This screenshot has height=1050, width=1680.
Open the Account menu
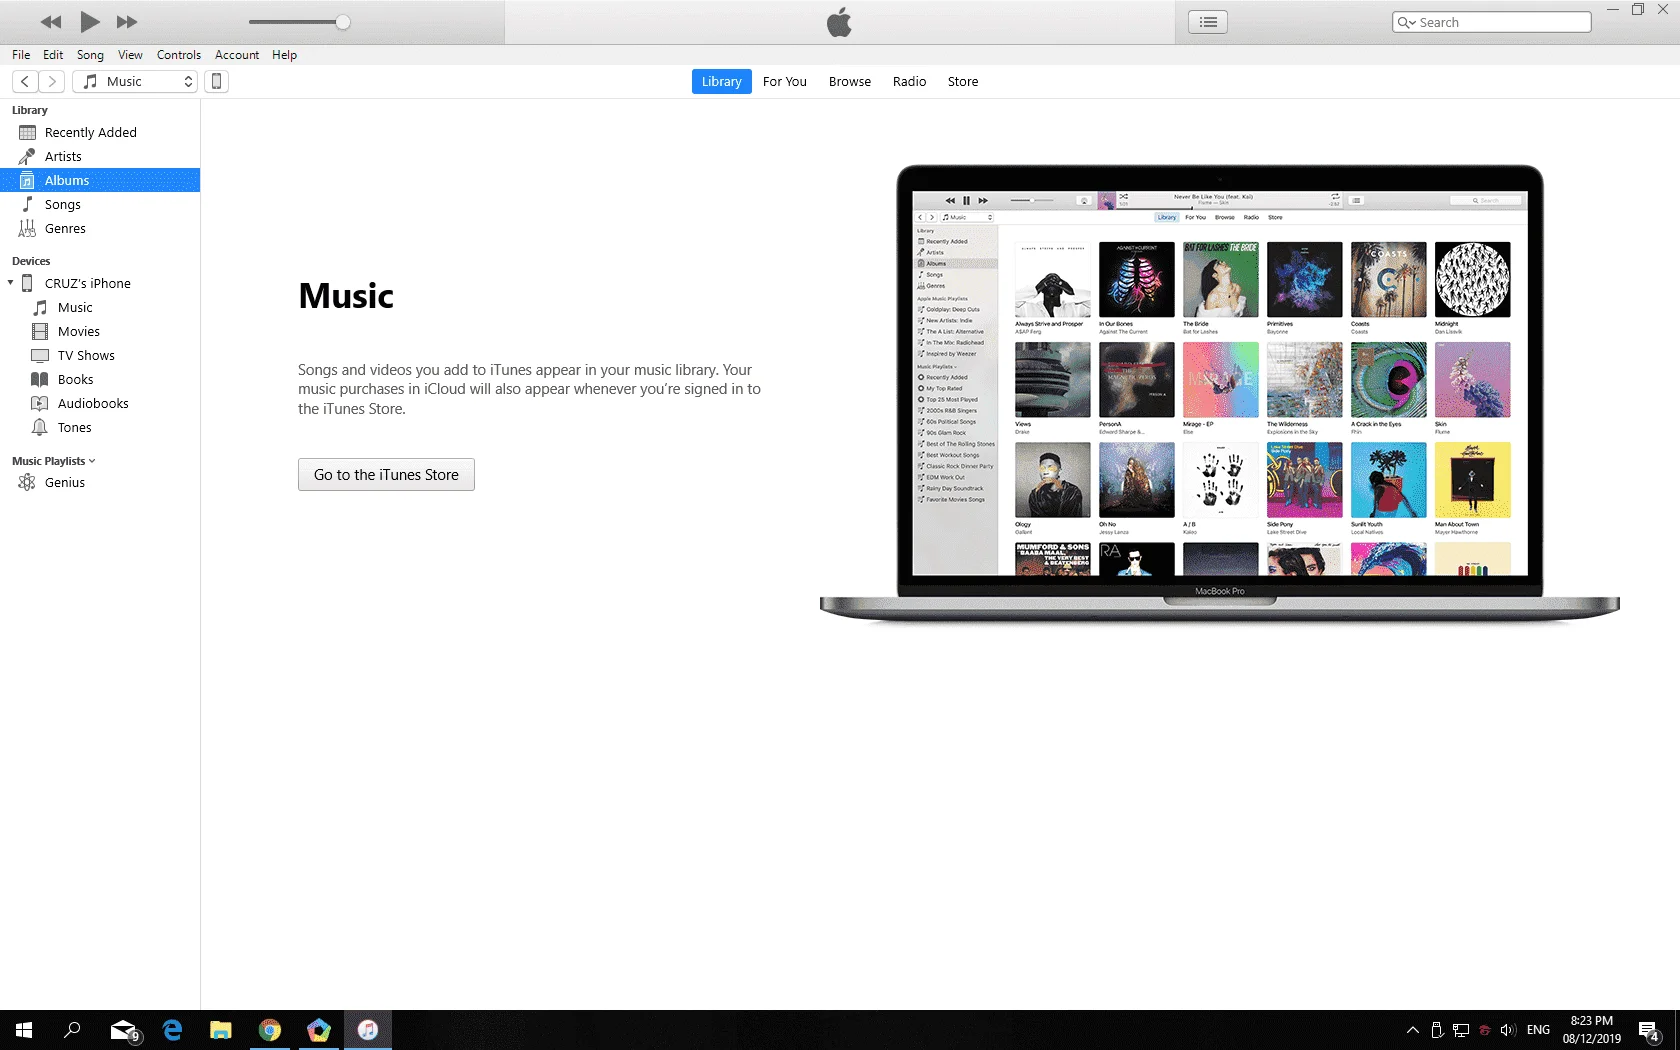click(237, 55)
